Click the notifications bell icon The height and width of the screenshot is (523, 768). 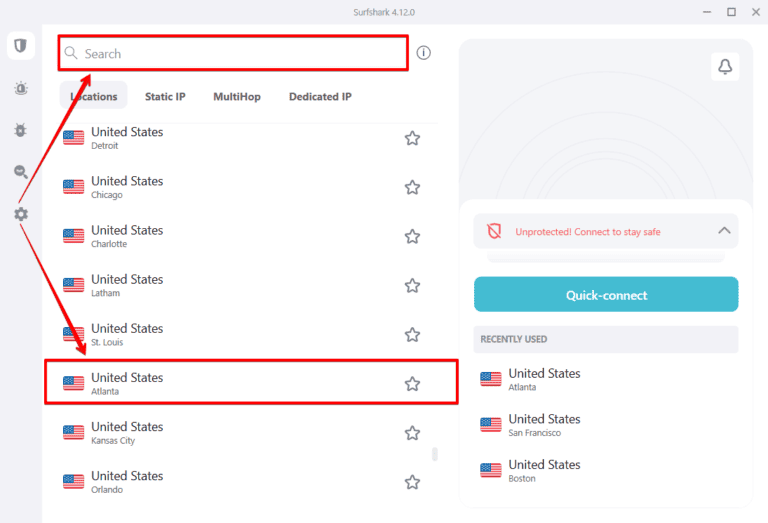[x=725, y=67]
